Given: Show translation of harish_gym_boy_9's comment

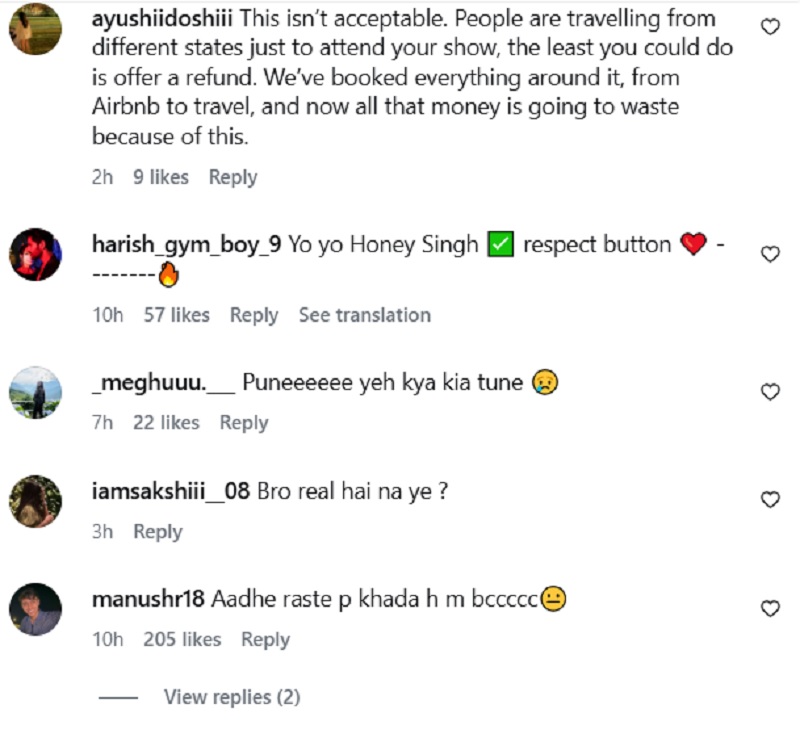Looking at the screenshot, I should (364, 315).
